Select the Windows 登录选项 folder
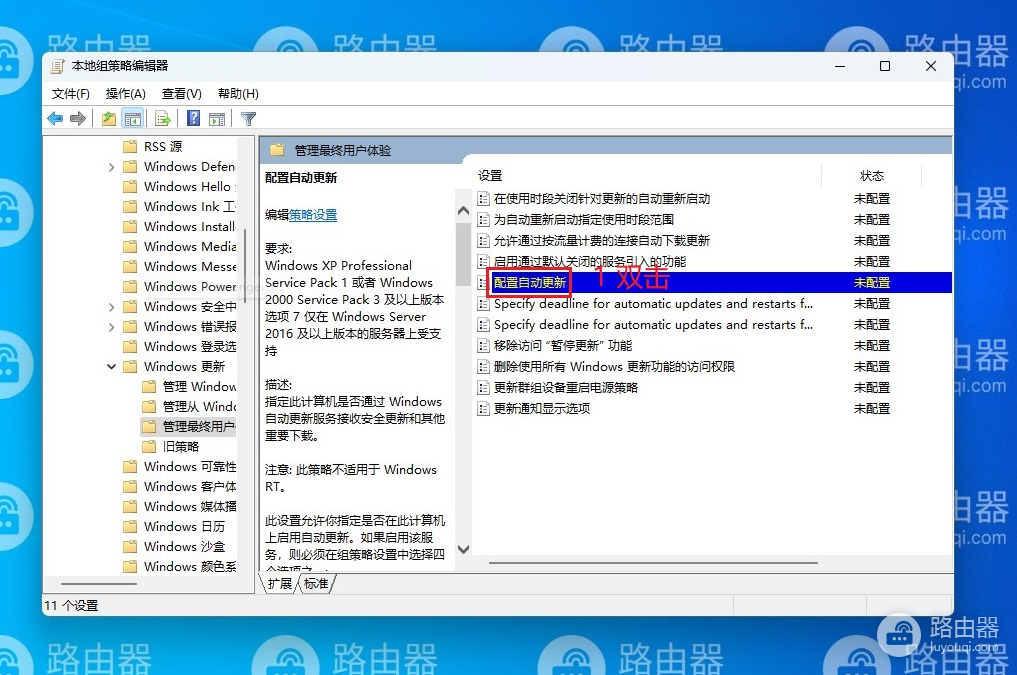1017x675 pixels. (179, 347)
